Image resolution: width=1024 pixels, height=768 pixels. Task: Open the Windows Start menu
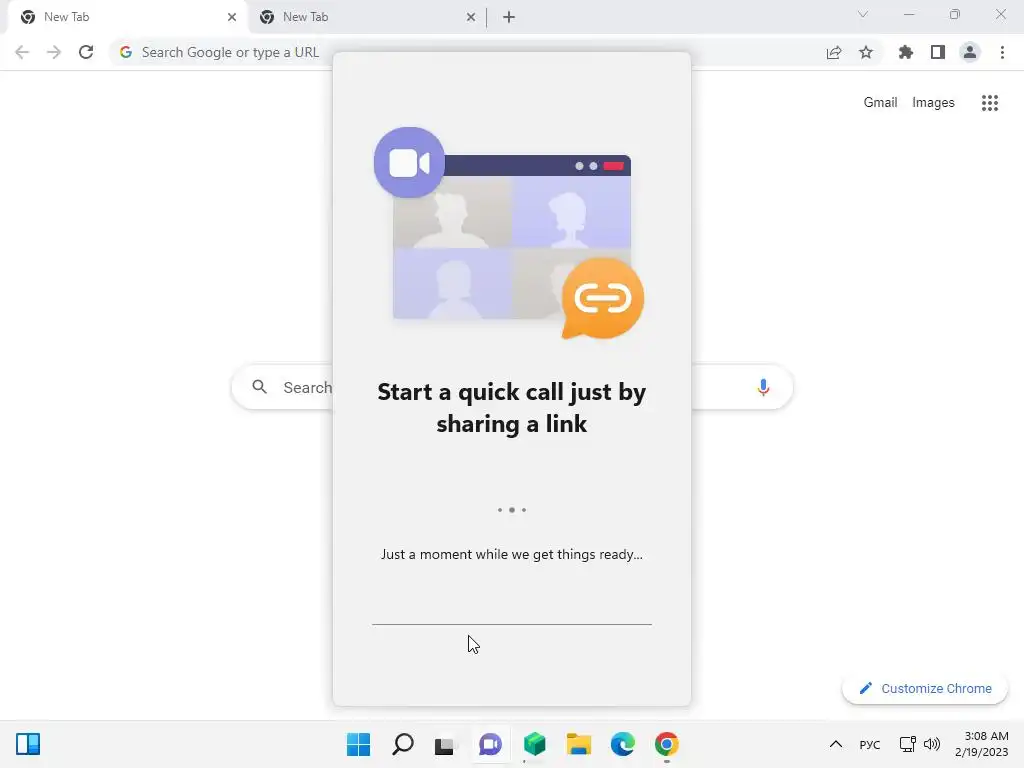click(x=359, y=744)
